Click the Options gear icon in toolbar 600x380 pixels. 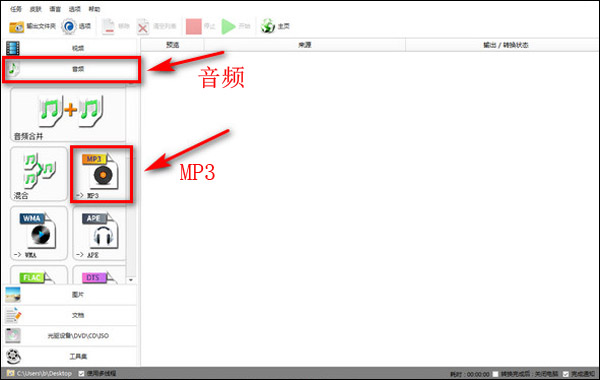69,27
